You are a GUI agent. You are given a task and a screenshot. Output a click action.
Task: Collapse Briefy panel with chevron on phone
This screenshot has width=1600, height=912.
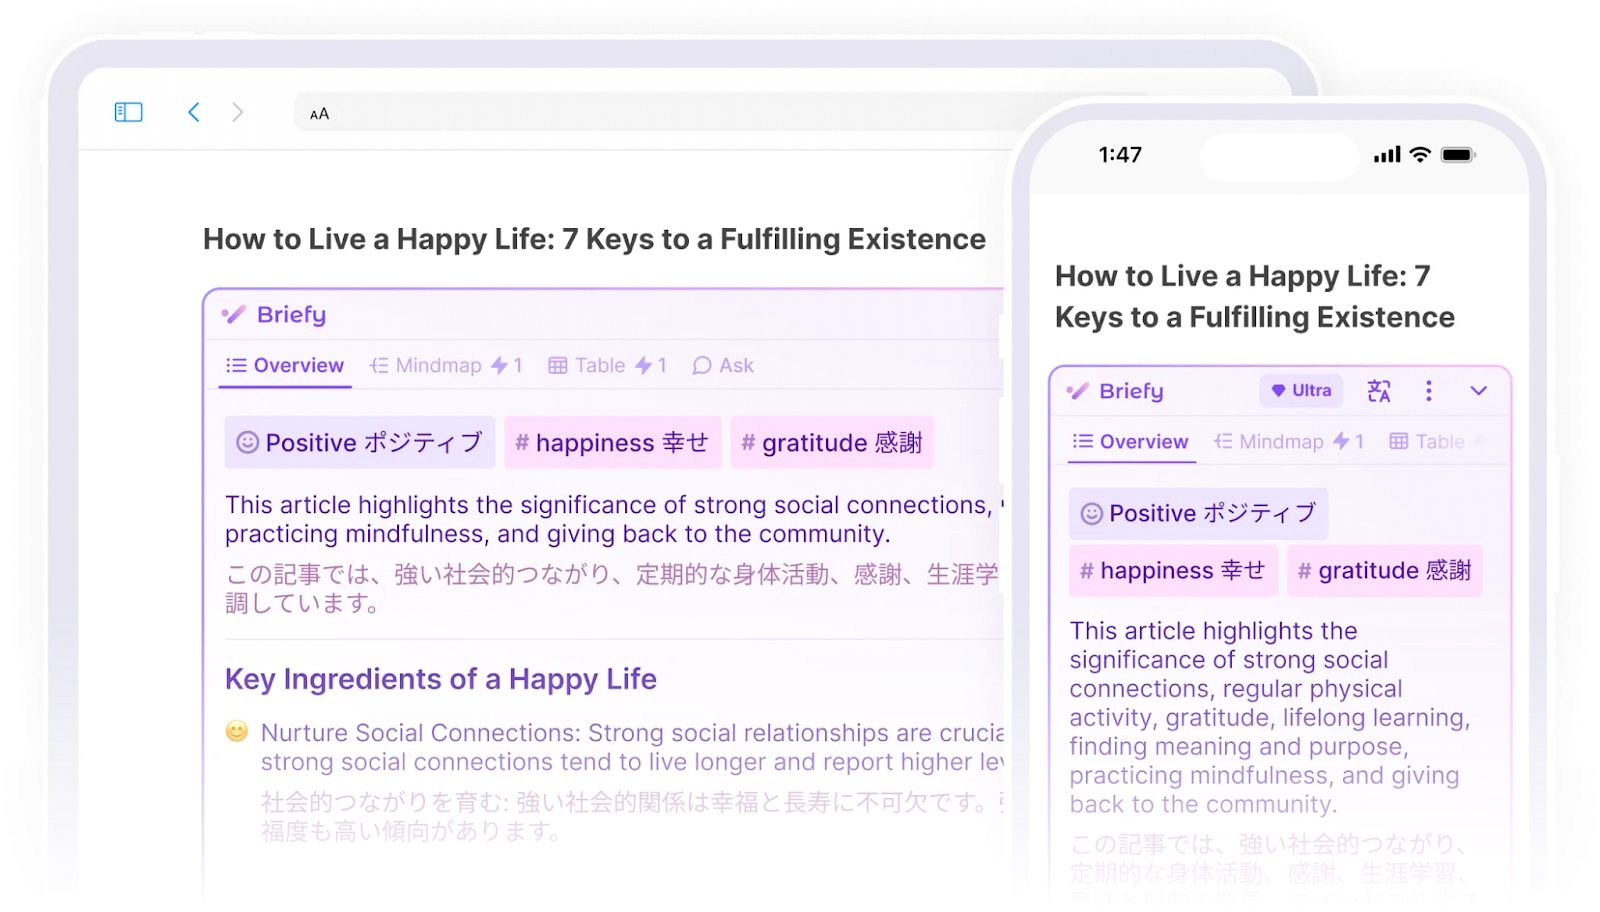[x=1478, y=391]
